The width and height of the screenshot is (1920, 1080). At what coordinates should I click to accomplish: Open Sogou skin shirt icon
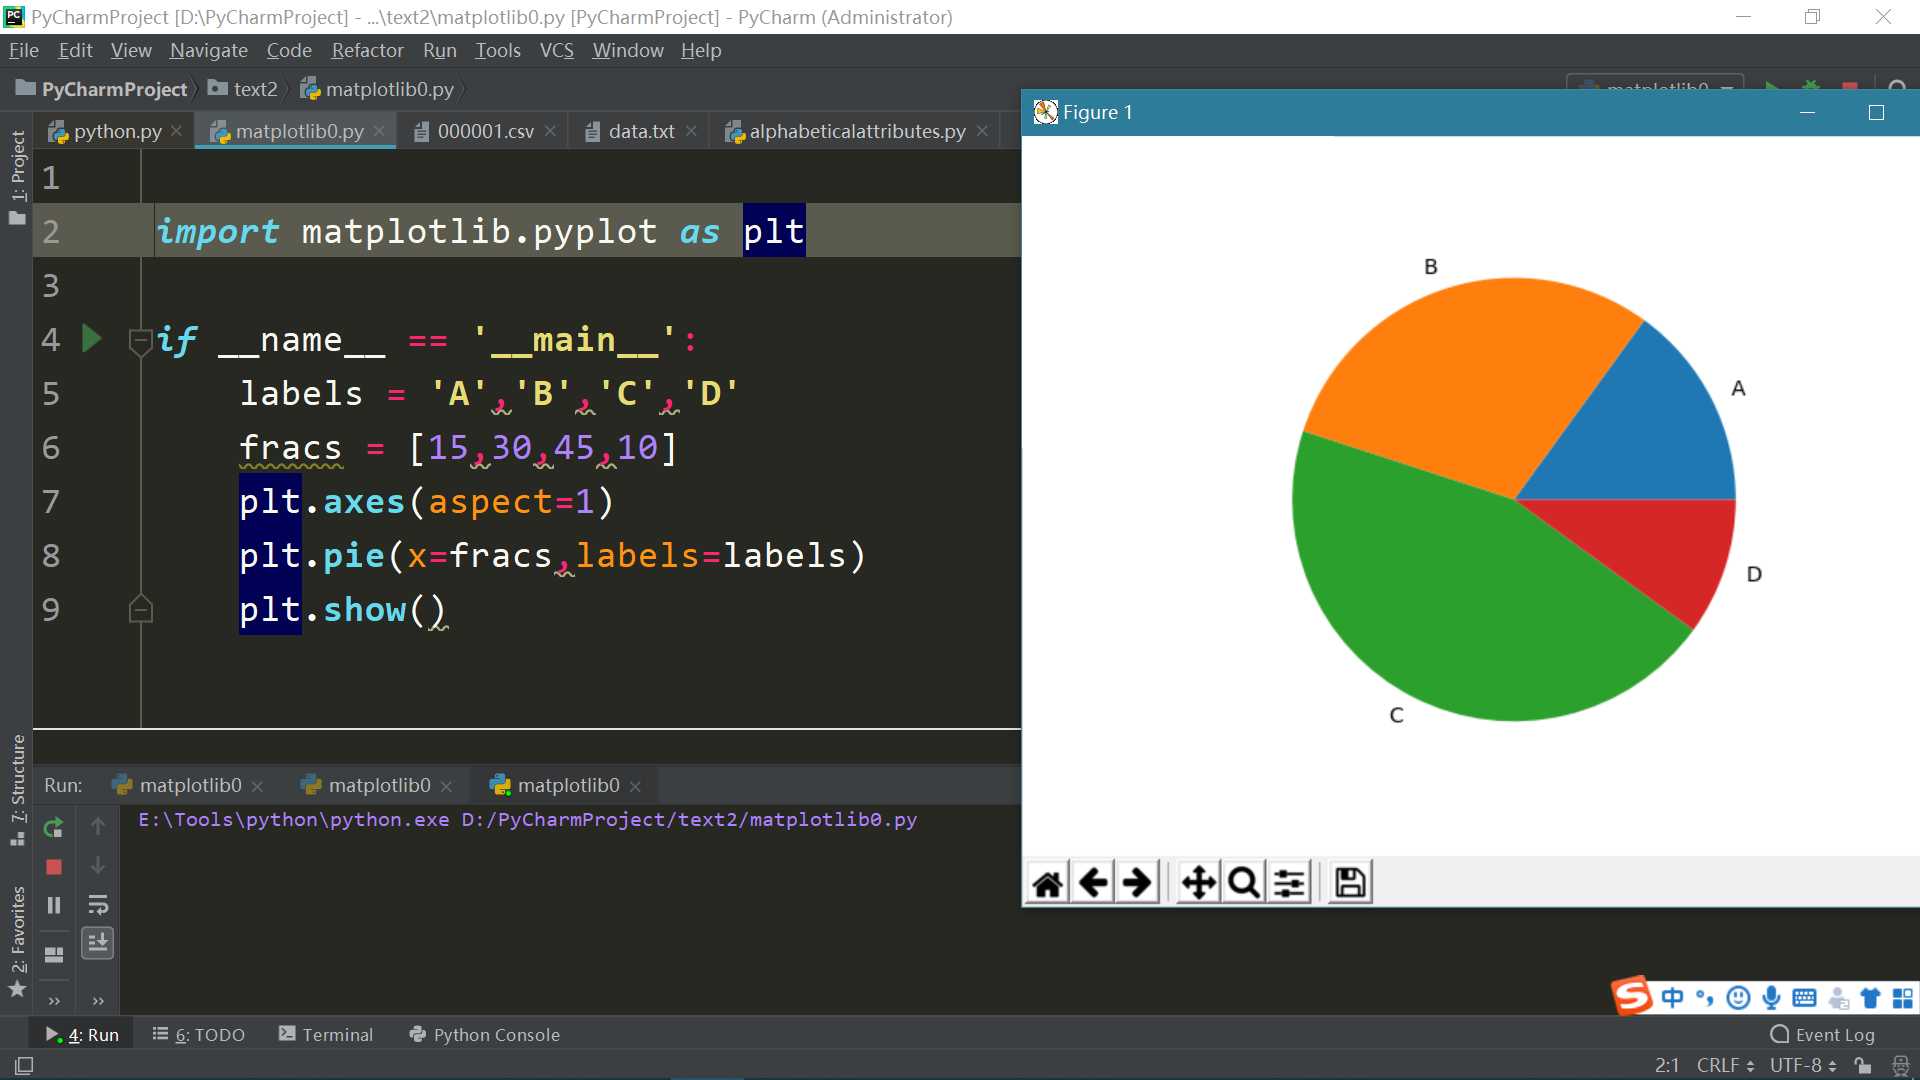[1870, 997]
